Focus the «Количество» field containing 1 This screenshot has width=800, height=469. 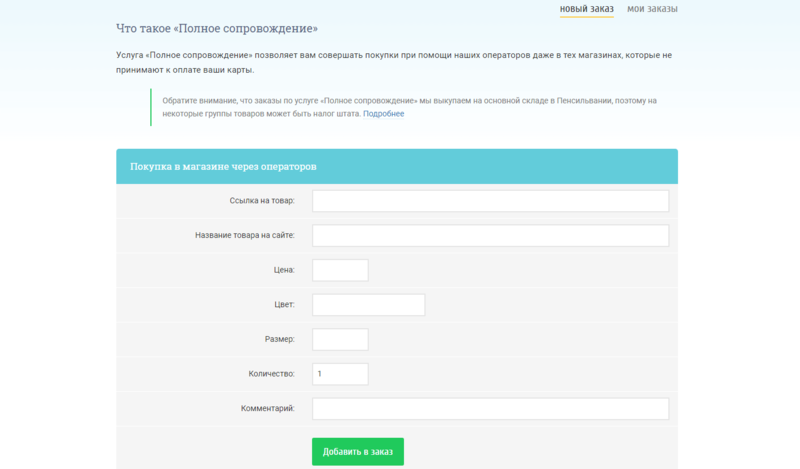[x=340, y=374]
